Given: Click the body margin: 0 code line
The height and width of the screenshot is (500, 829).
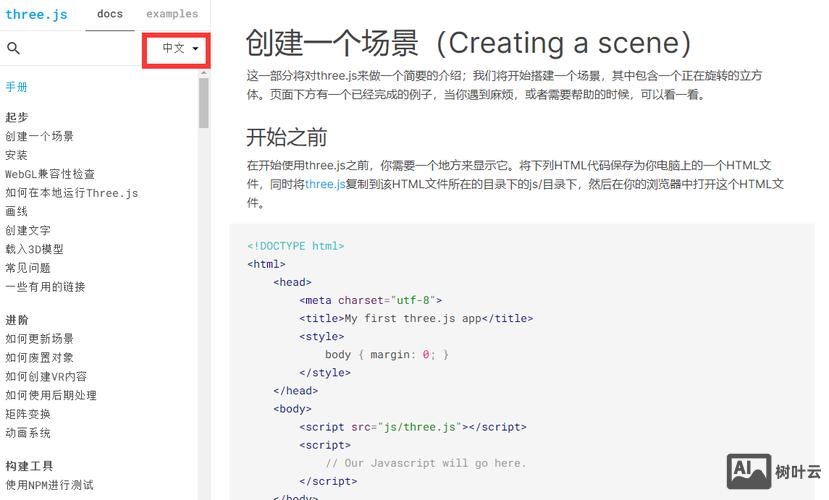Looking at the screenshot, I should [x=386, y=354].
